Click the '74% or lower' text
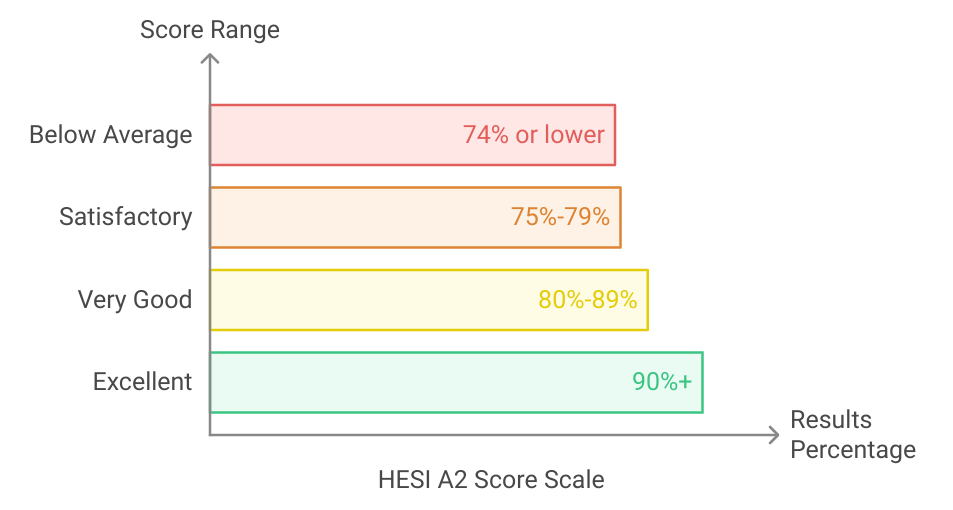 pyautogui.click(x=534, y=134)
